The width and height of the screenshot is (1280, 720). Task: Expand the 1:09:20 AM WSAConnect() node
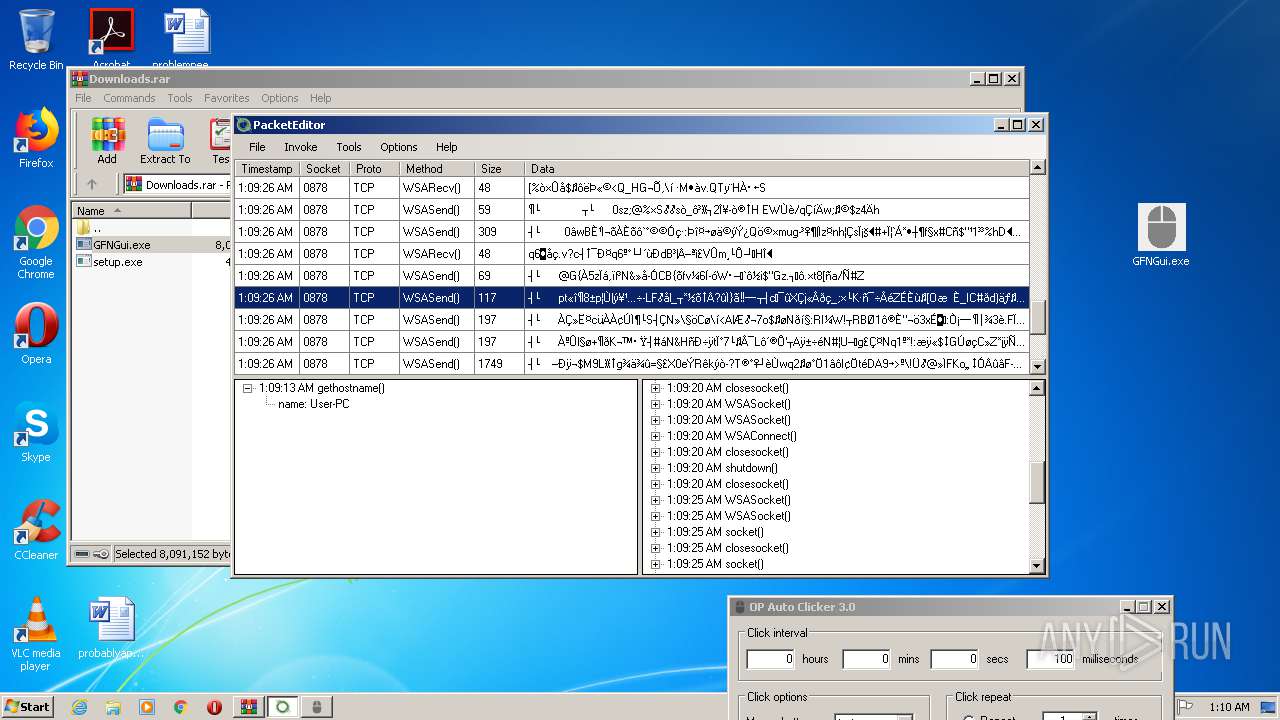(656, 436)
